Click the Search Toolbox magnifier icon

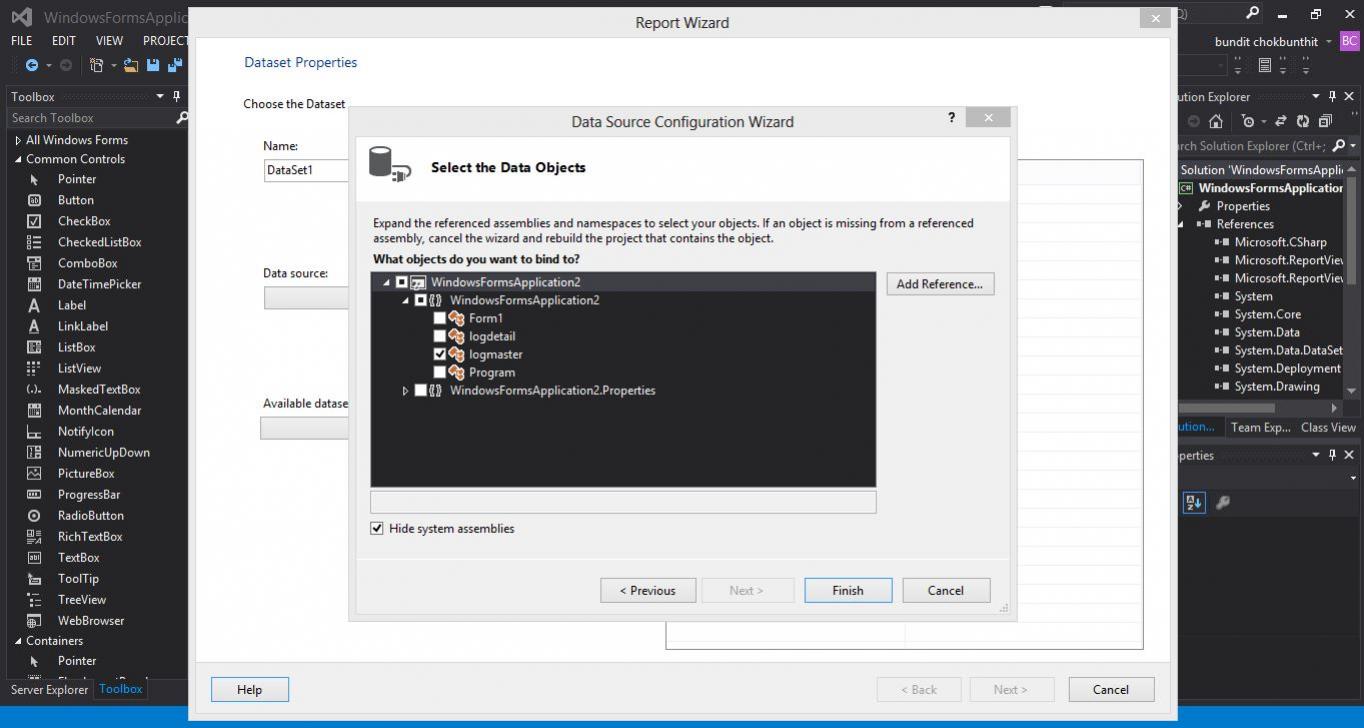coord(181,118)
